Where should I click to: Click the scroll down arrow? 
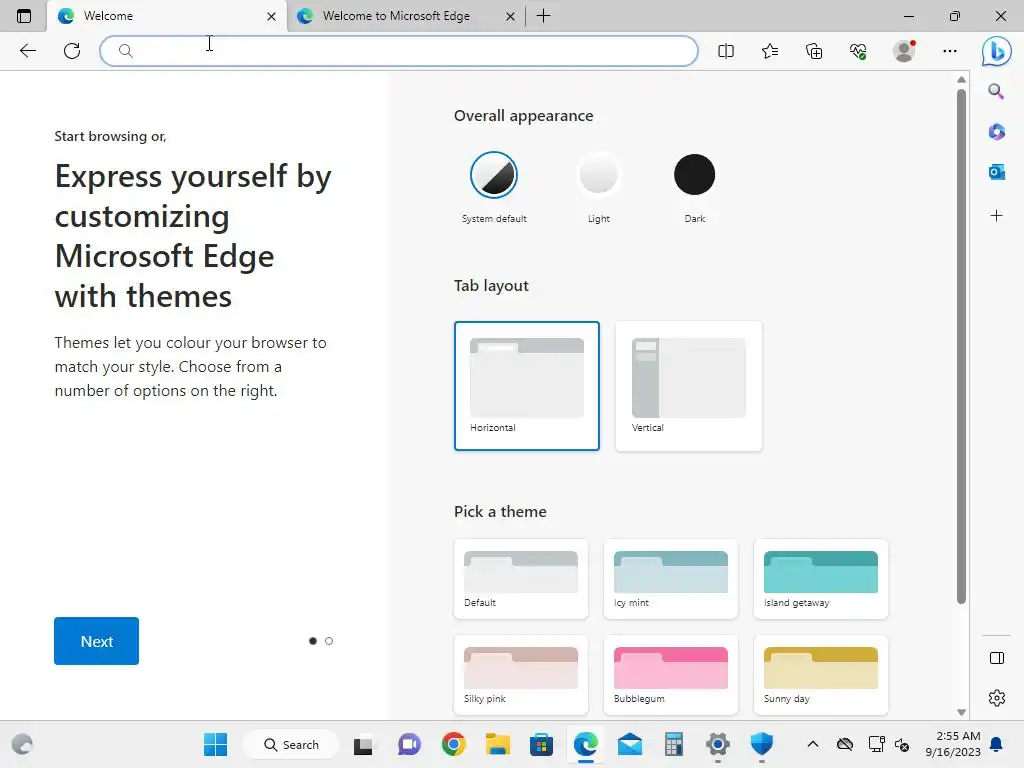(x=961, y=712)
